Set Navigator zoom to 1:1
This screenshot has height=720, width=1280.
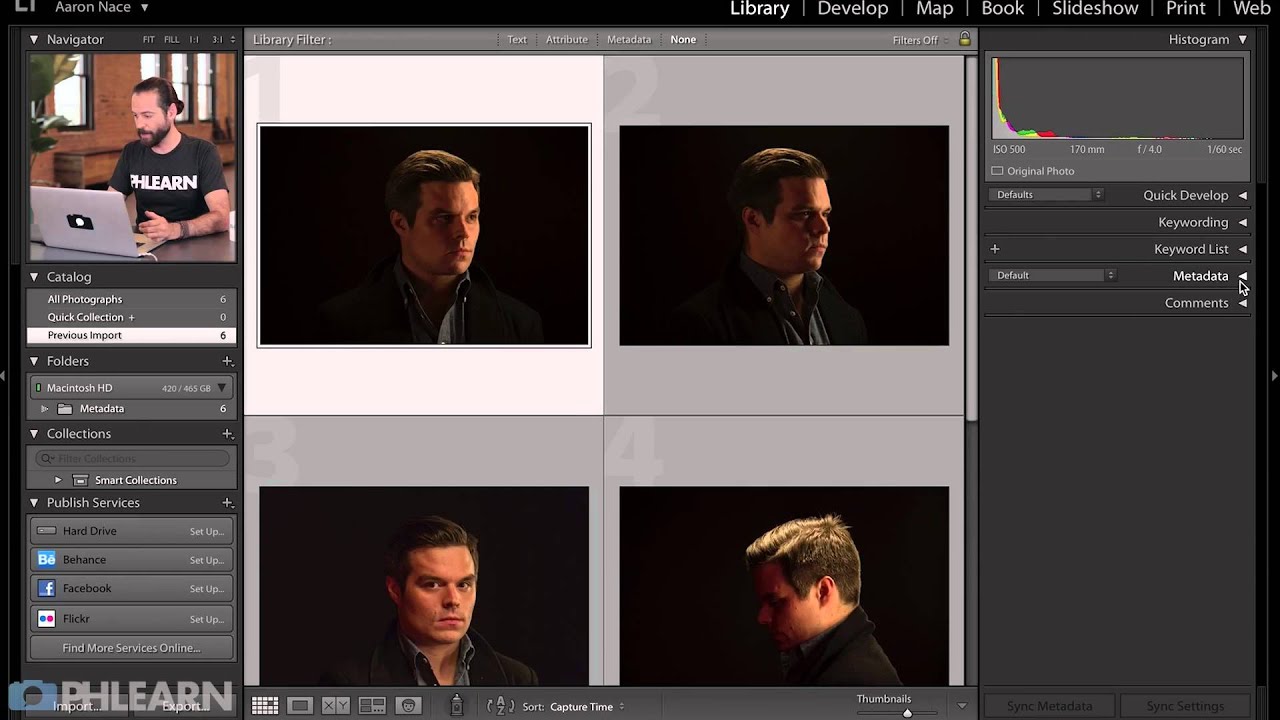point(194,40)
